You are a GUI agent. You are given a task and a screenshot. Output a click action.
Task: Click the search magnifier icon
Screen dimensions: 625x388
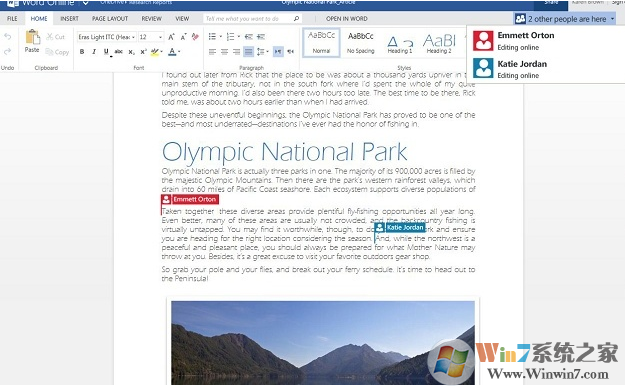296,19
